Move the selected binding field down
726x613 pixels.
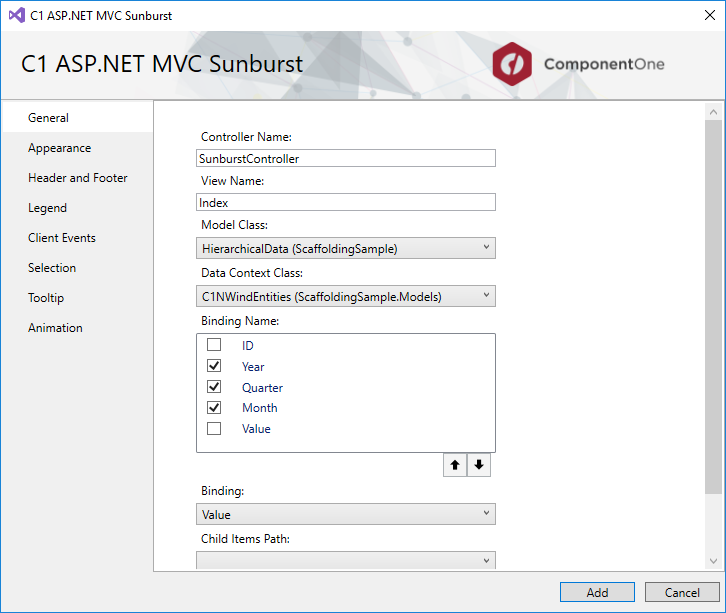click(x=479, y=465)
